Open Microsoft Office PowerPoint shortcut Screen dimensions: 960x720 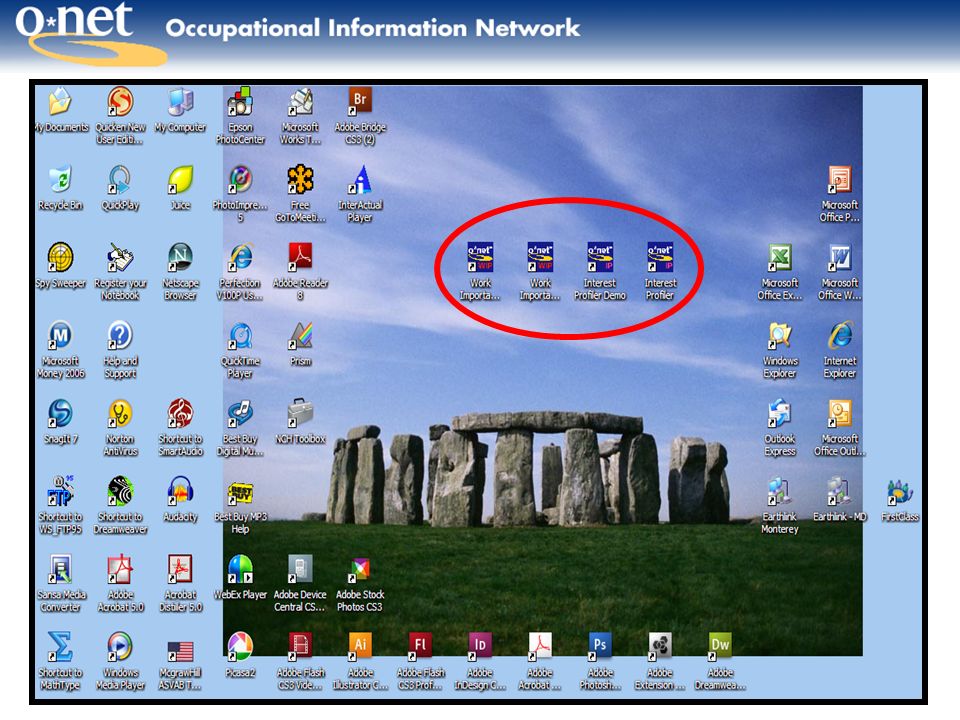pyautogui.click(x=840, y=179)
